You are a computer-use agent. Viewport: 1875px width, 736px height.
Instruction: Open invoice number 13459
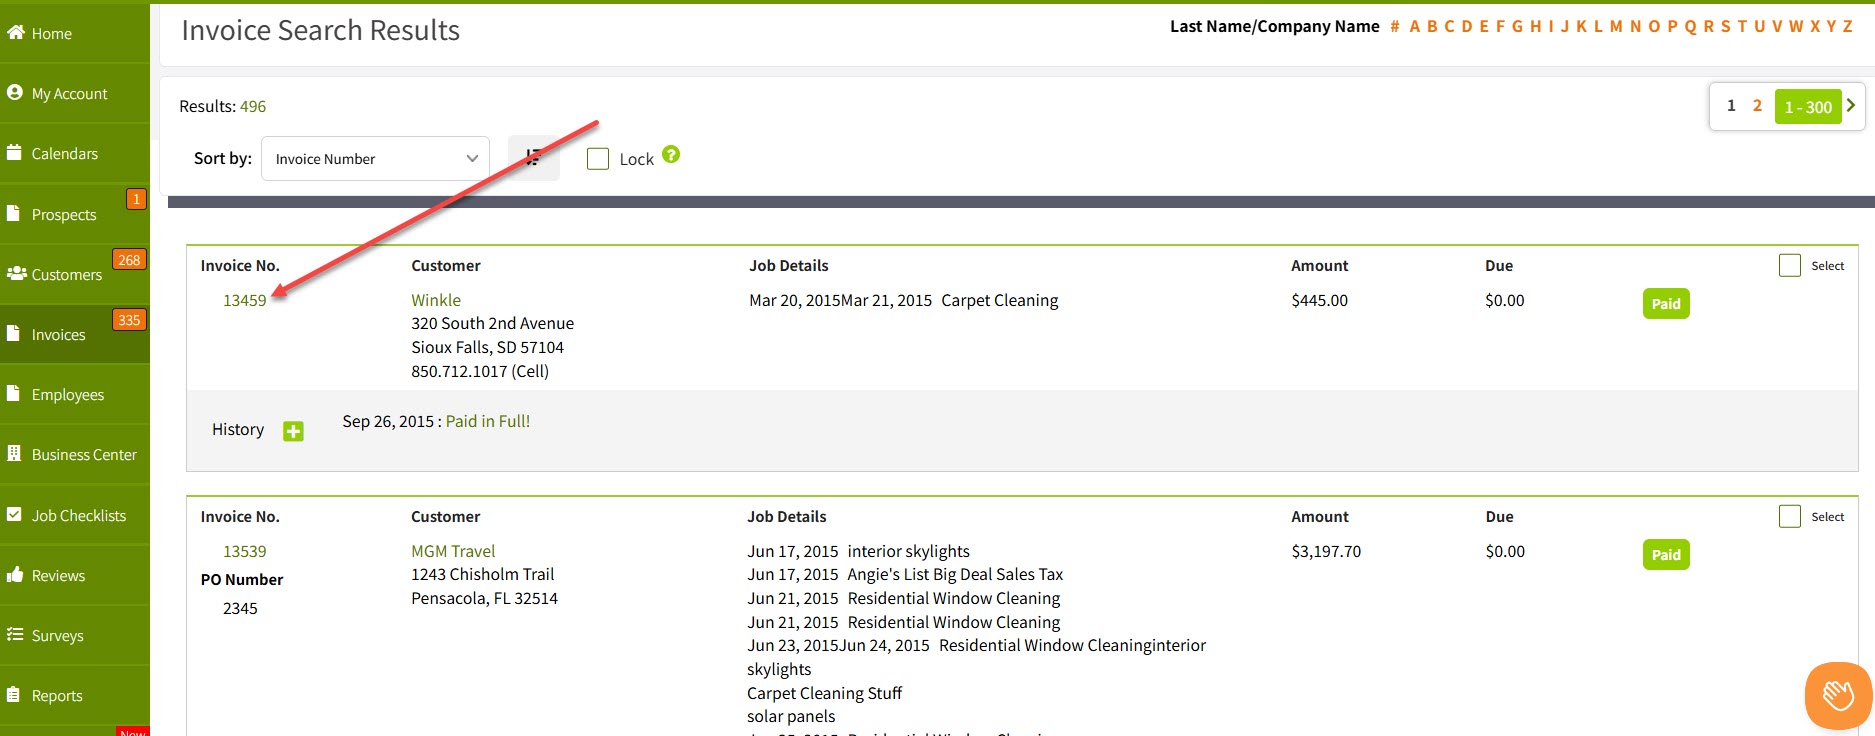[x=245, y=300]
